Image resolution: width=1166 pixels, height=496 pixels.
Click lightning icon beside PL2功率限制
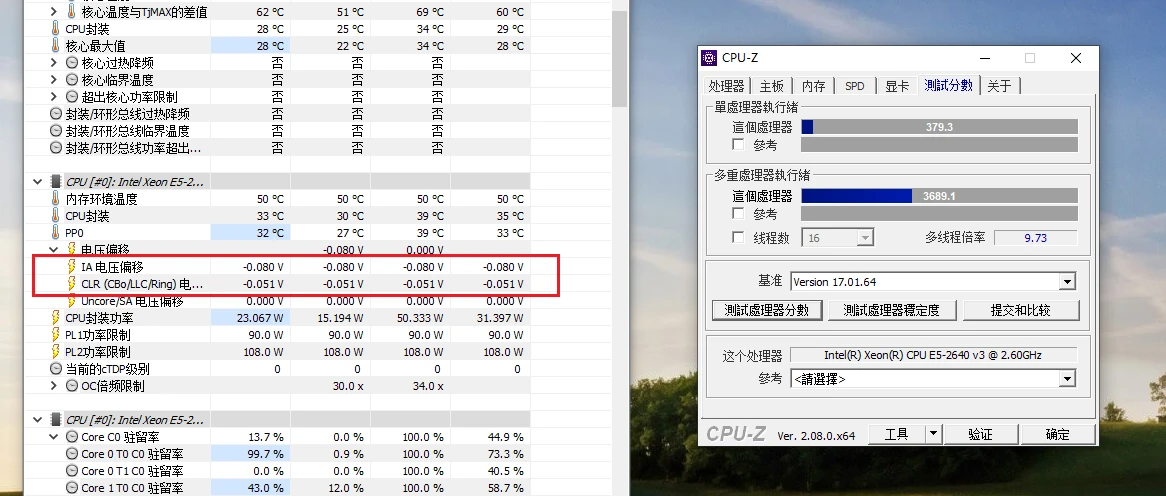pyautogui.click(x=55, y=352)
